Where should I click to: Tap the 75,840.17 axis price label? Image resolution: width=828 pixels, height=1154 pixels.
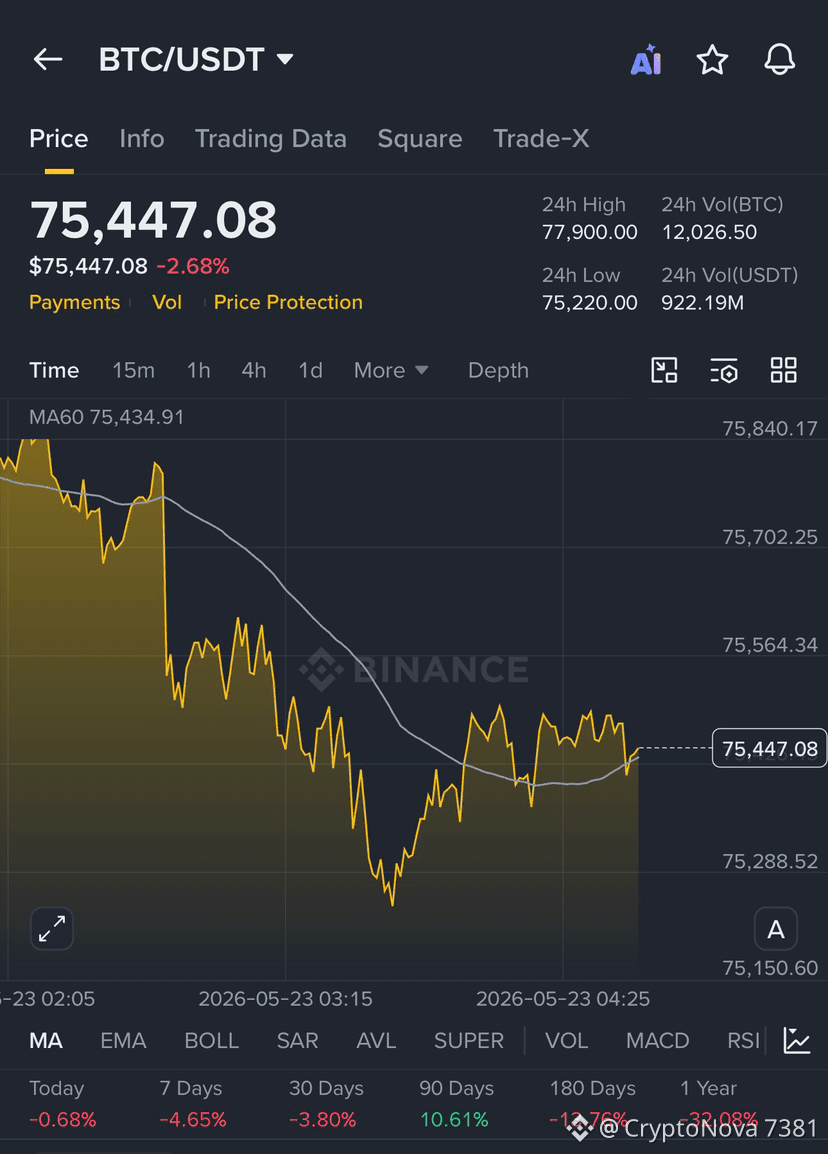[770, 428]
